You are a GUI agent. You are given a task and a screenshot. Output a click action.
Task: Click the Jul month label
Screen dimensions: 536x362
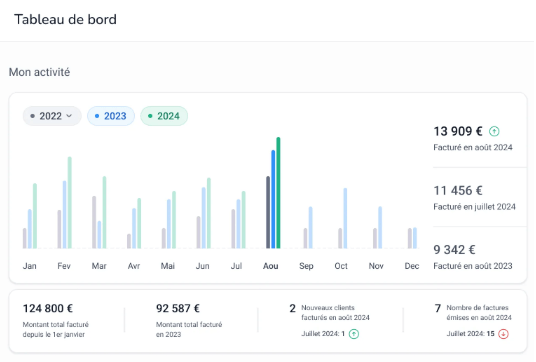(x=236, y=266)
